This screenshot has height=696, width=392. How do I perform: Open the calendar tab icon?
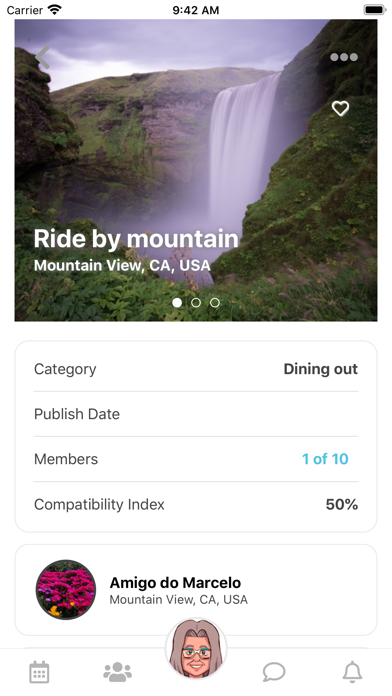39,672
